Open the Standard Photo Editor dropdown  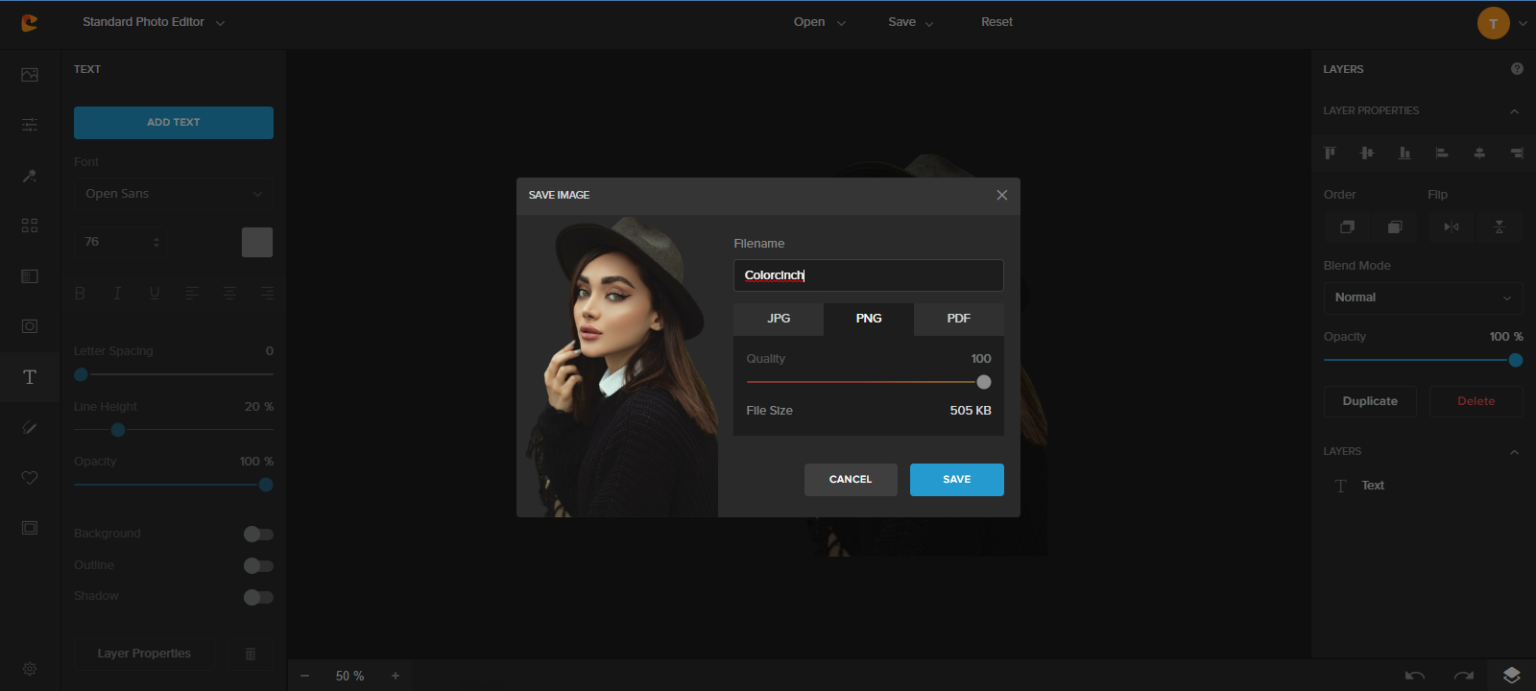(154, 22)
